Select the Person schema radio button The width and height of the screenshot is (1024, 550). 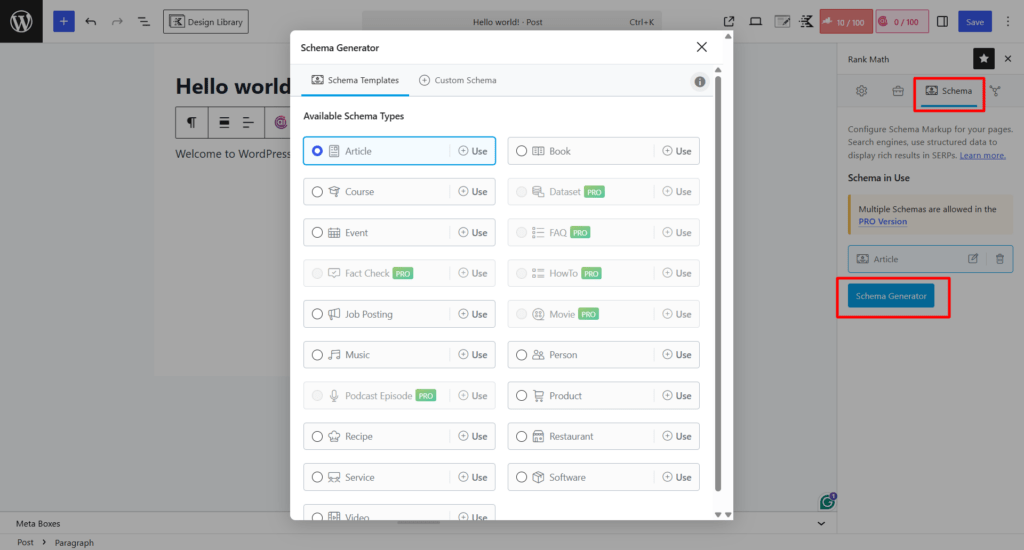[x=521, y=355]
